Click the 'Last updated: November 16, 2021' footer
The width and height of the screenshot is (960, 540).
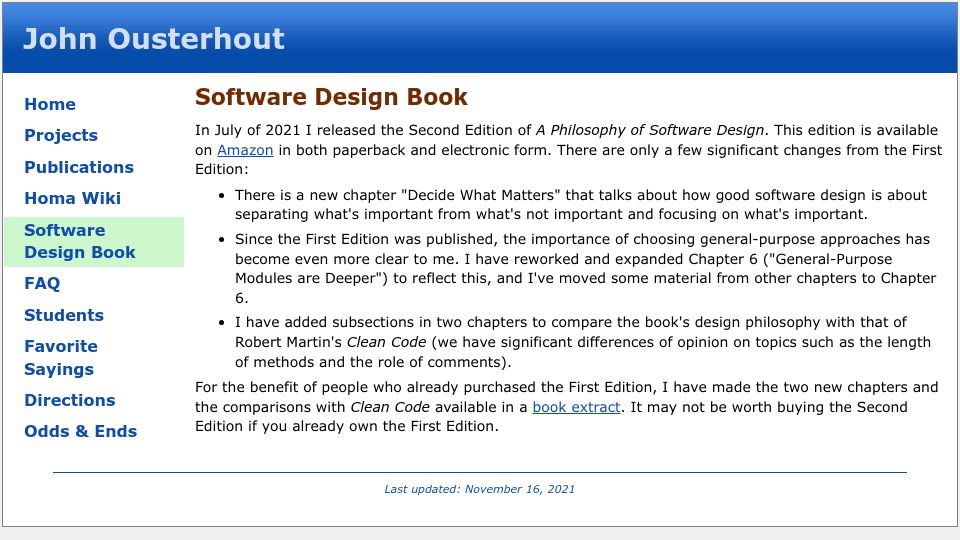[x=479, y=489]
